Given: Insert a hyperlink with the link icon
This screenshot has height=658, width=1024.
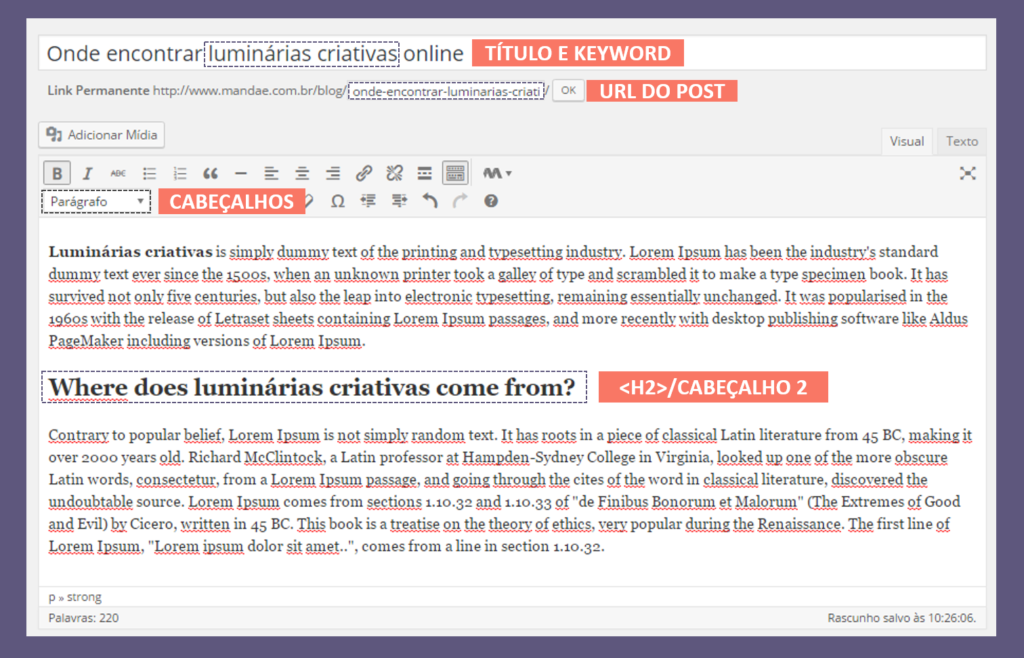Looking at the screenshot, I should coord(363,172).
